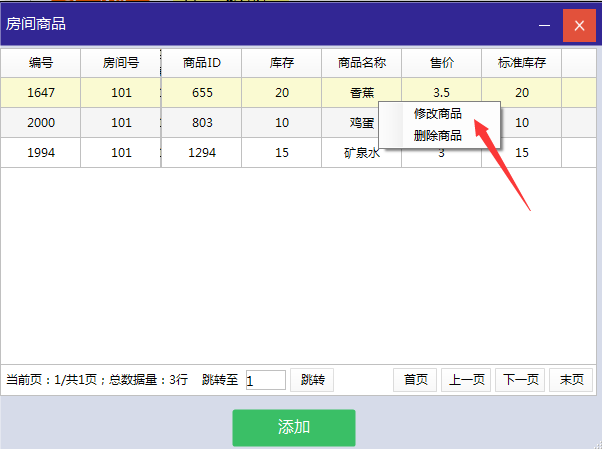Click the 标准库存 column header
602x449 pixels.
coord(521,63)
